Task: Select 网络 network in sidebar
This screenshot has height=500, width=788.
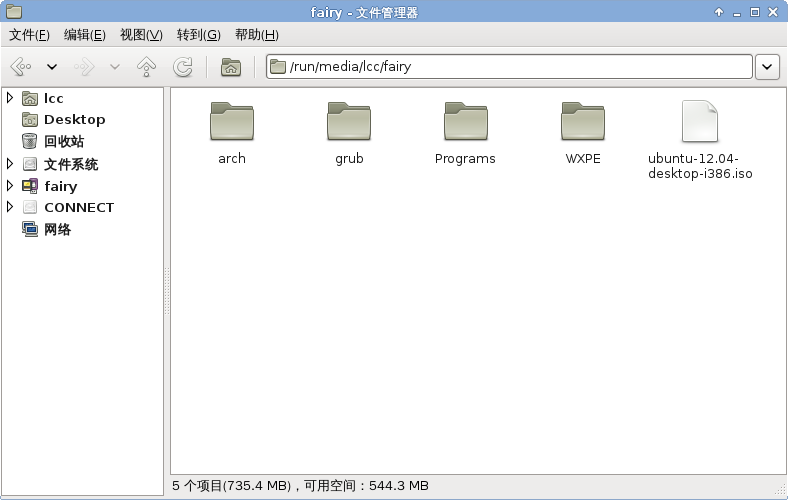Action: (57, 230)
